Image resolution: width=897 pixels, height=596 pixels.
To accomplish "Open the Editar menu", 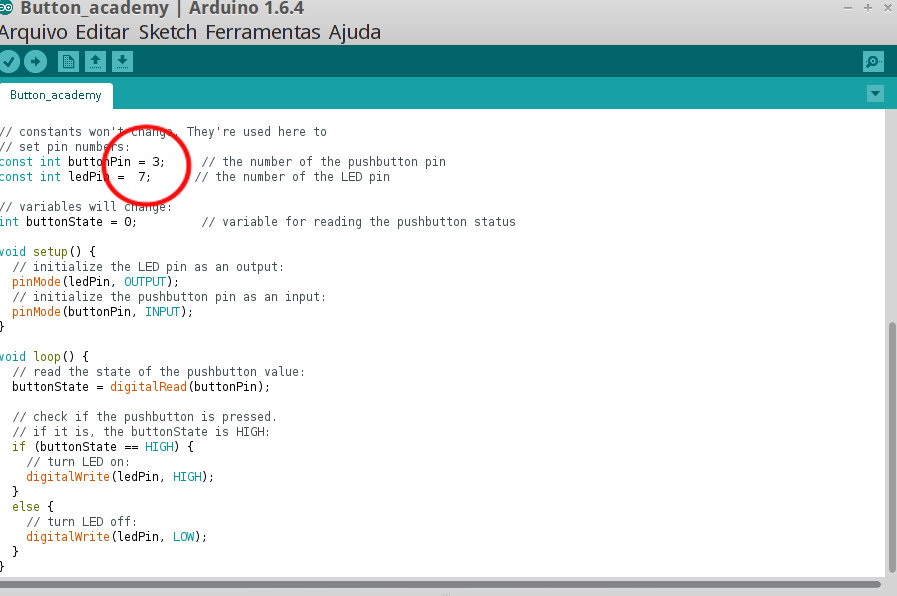I will (x=102, y=33).
